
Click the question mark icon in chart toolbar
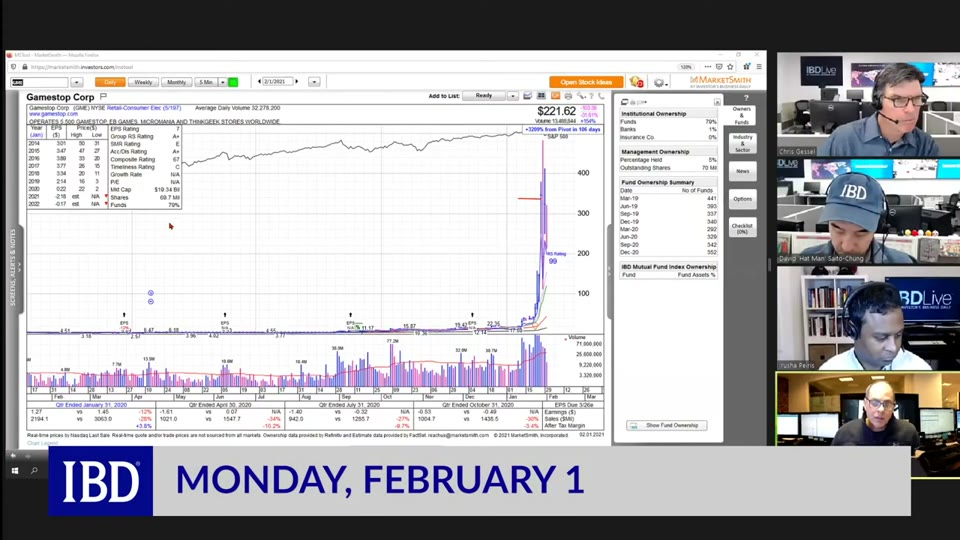pos(591,96)
